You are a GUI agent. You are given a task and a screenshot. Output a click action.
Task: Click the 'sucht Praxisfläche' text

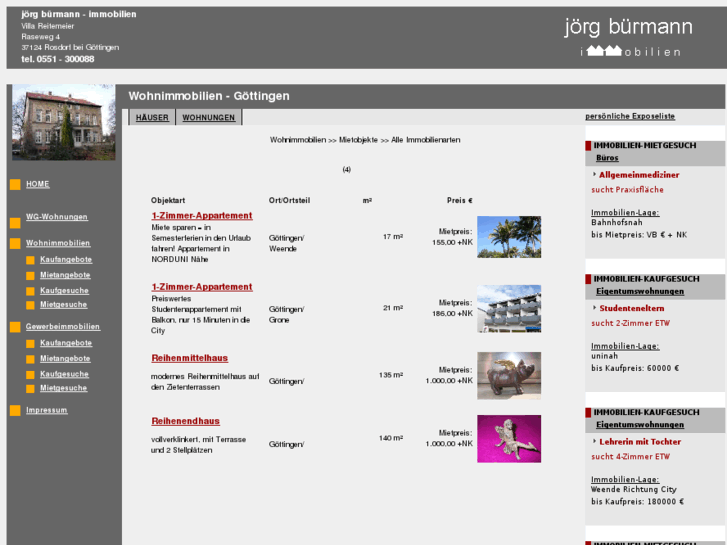[x=627, y=190]
